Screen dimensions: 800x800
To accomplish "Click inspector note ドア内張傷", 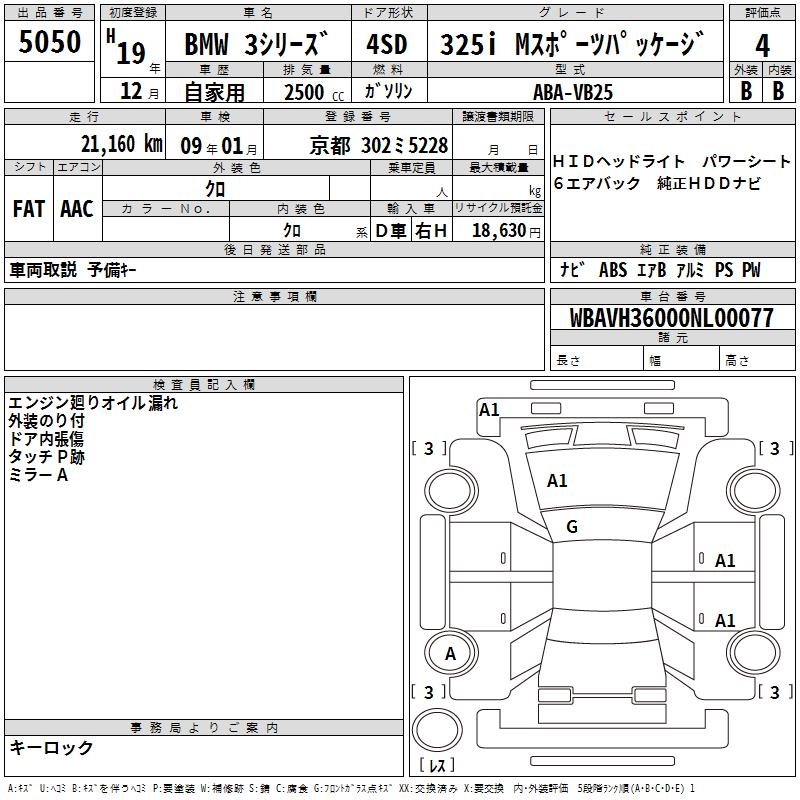I will pos(46,439).
